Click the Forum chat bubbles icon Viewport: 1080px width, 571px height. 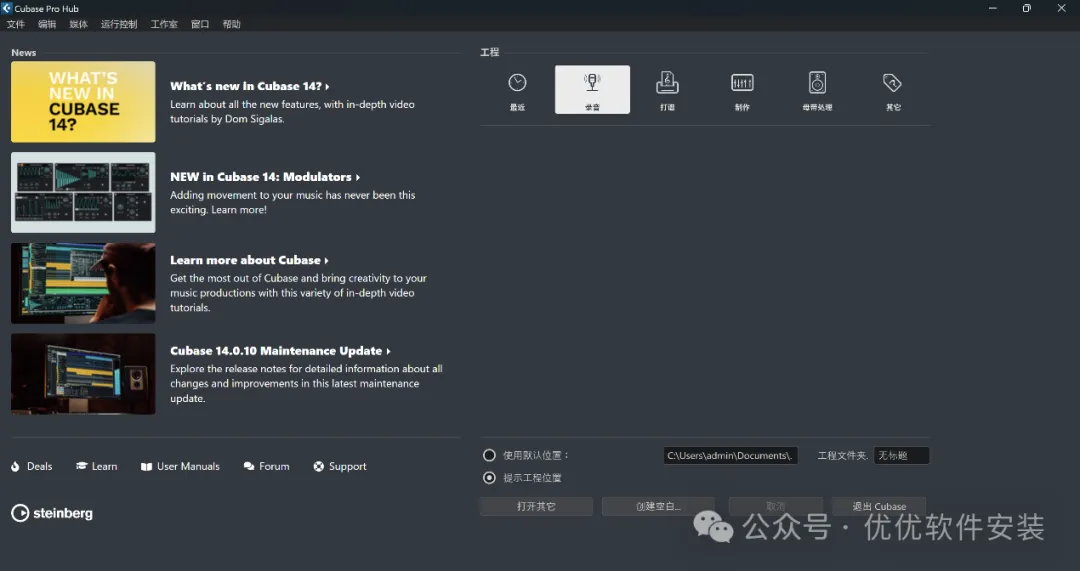249,466
